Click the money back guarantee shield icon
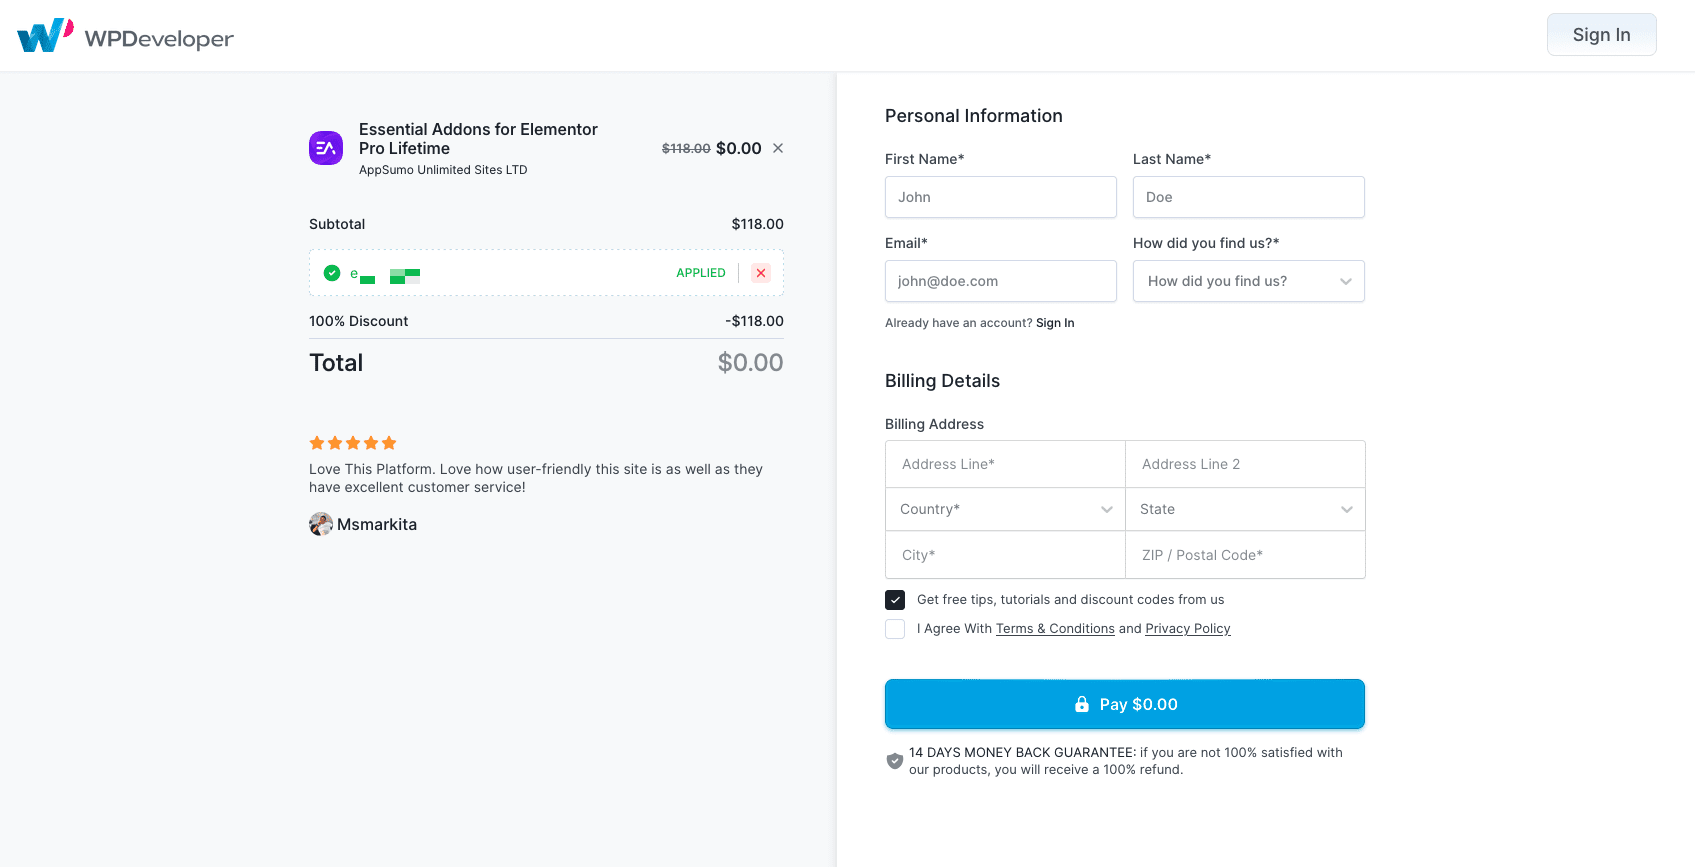Image resolution: width=1695 pixels, height=867 pixels. [x=895, y=761]
